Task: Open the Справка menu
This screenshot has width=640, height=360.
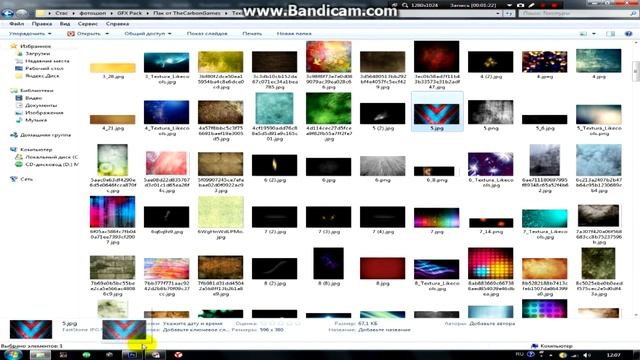Action: (117, 24)
